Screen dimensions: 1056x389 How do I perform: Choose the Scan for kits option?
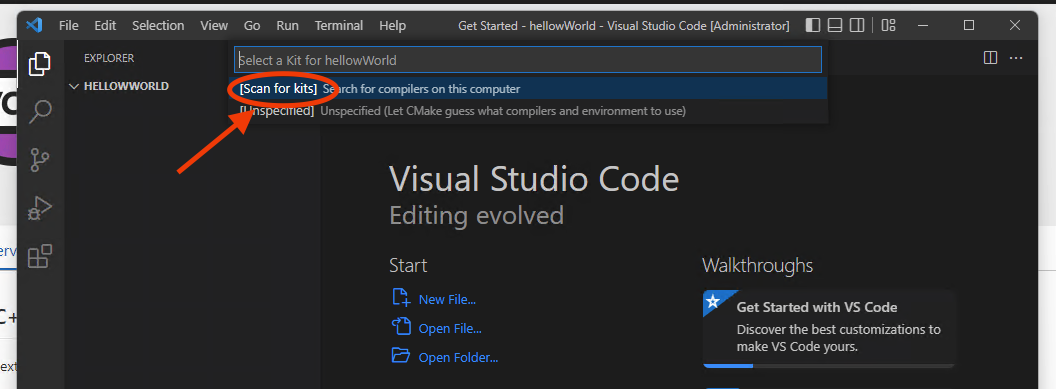(x=528, y=89)
